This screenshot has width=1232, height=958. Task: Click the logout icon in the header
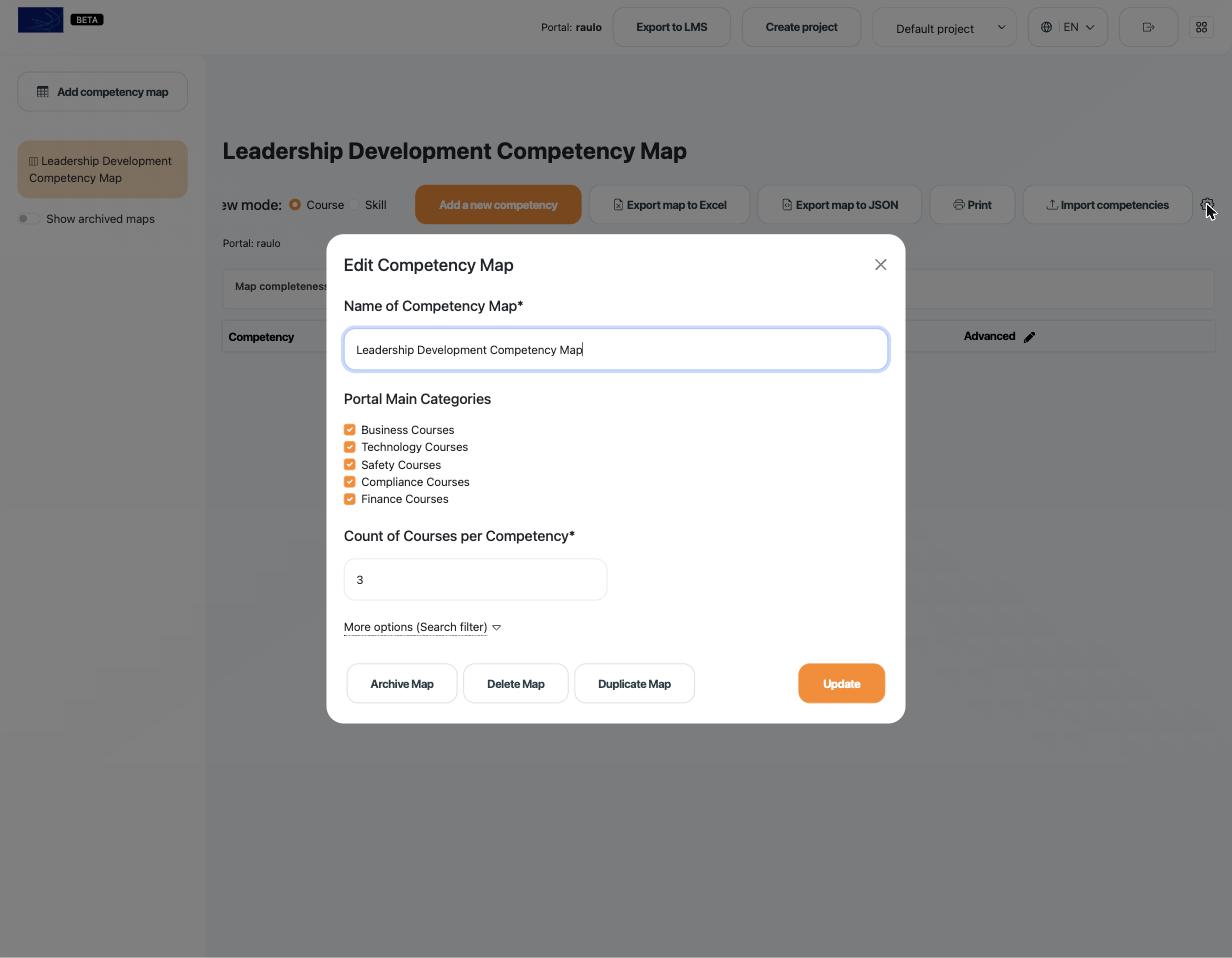pyautogui.click(x=1148, y=27)
